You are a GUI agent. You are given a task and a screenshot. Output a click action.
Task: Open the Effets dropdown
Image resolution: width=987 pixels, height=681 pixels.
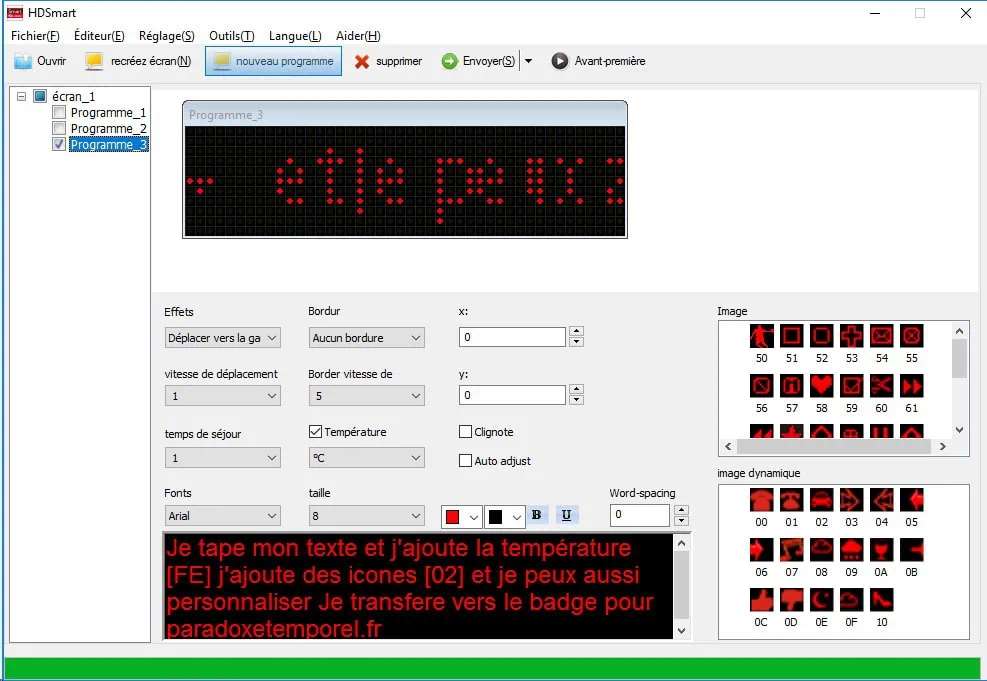pos(222,338)
